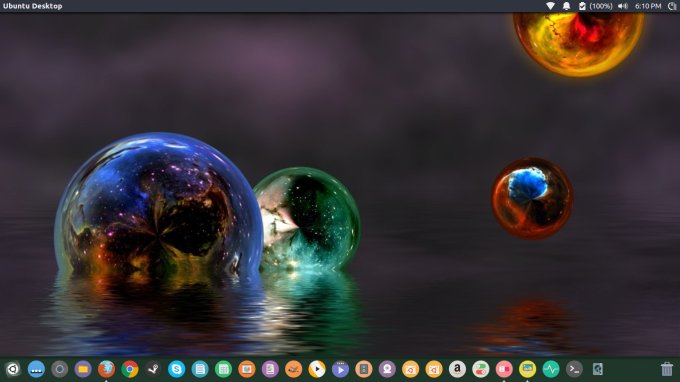680x382 pixels.
Task: Open the orange presentation dock icon
Action: pos(247,369)
